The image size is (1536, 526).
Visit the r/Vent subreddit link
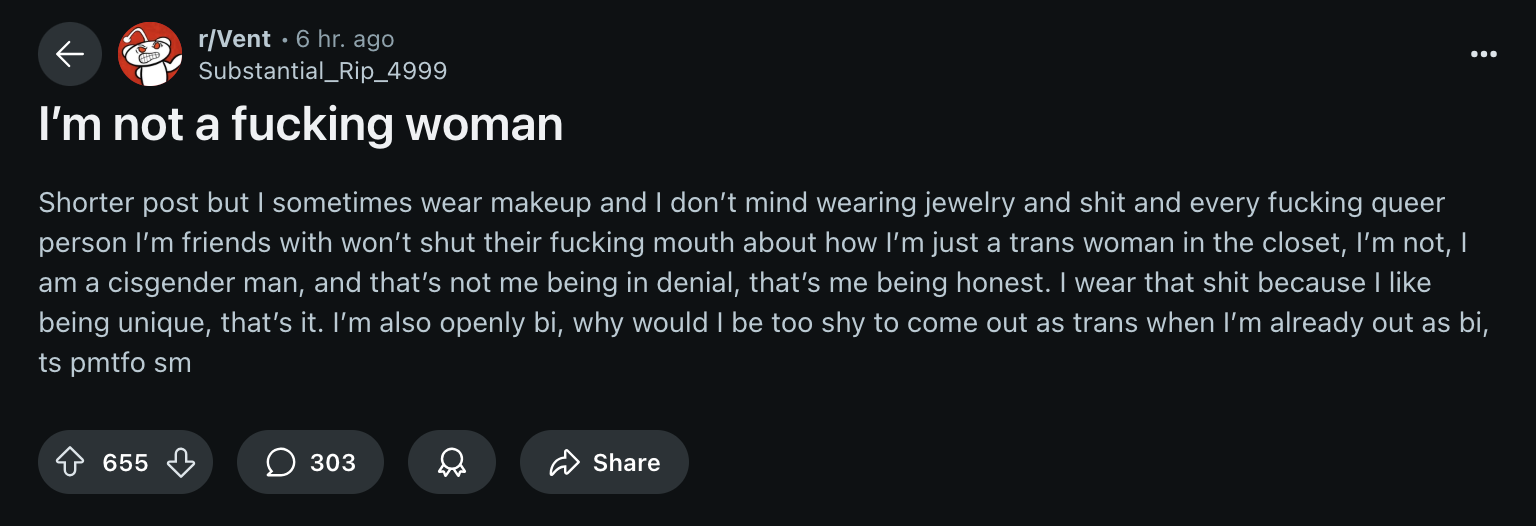tap(235, 39)
